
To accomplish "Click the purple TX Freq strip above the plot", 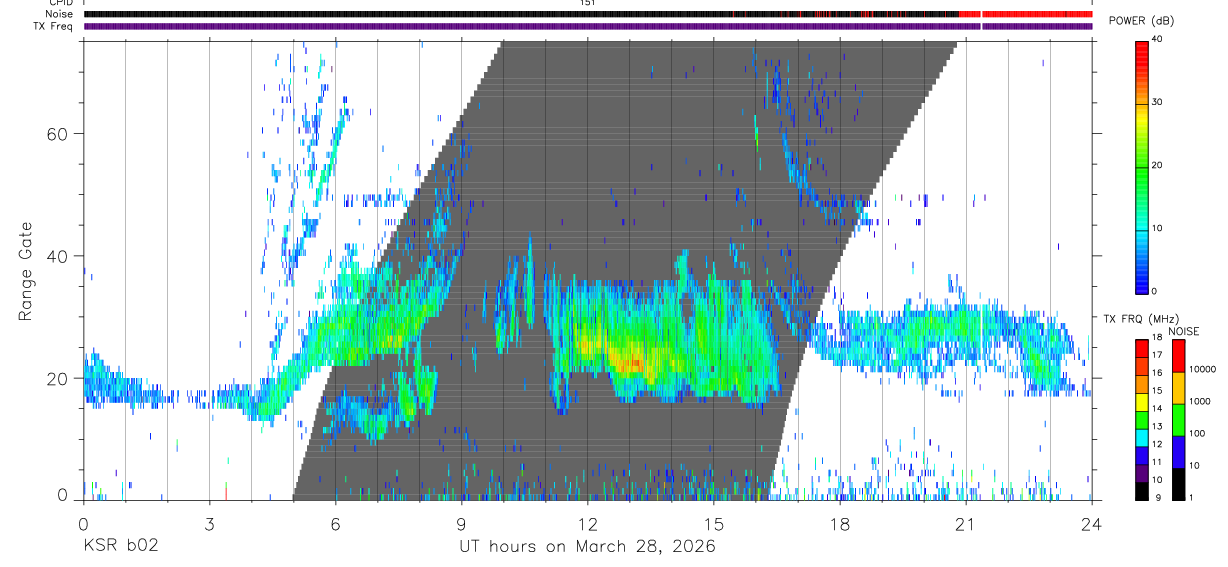I will (588, 26).
